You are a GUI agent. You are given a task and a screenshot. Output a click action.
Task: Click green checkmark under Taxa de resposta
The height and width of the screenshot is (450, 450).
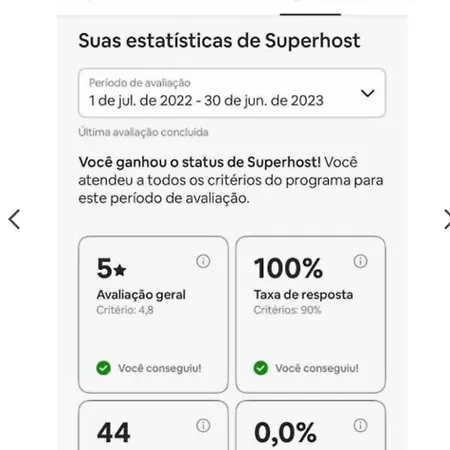pos(261,368)
